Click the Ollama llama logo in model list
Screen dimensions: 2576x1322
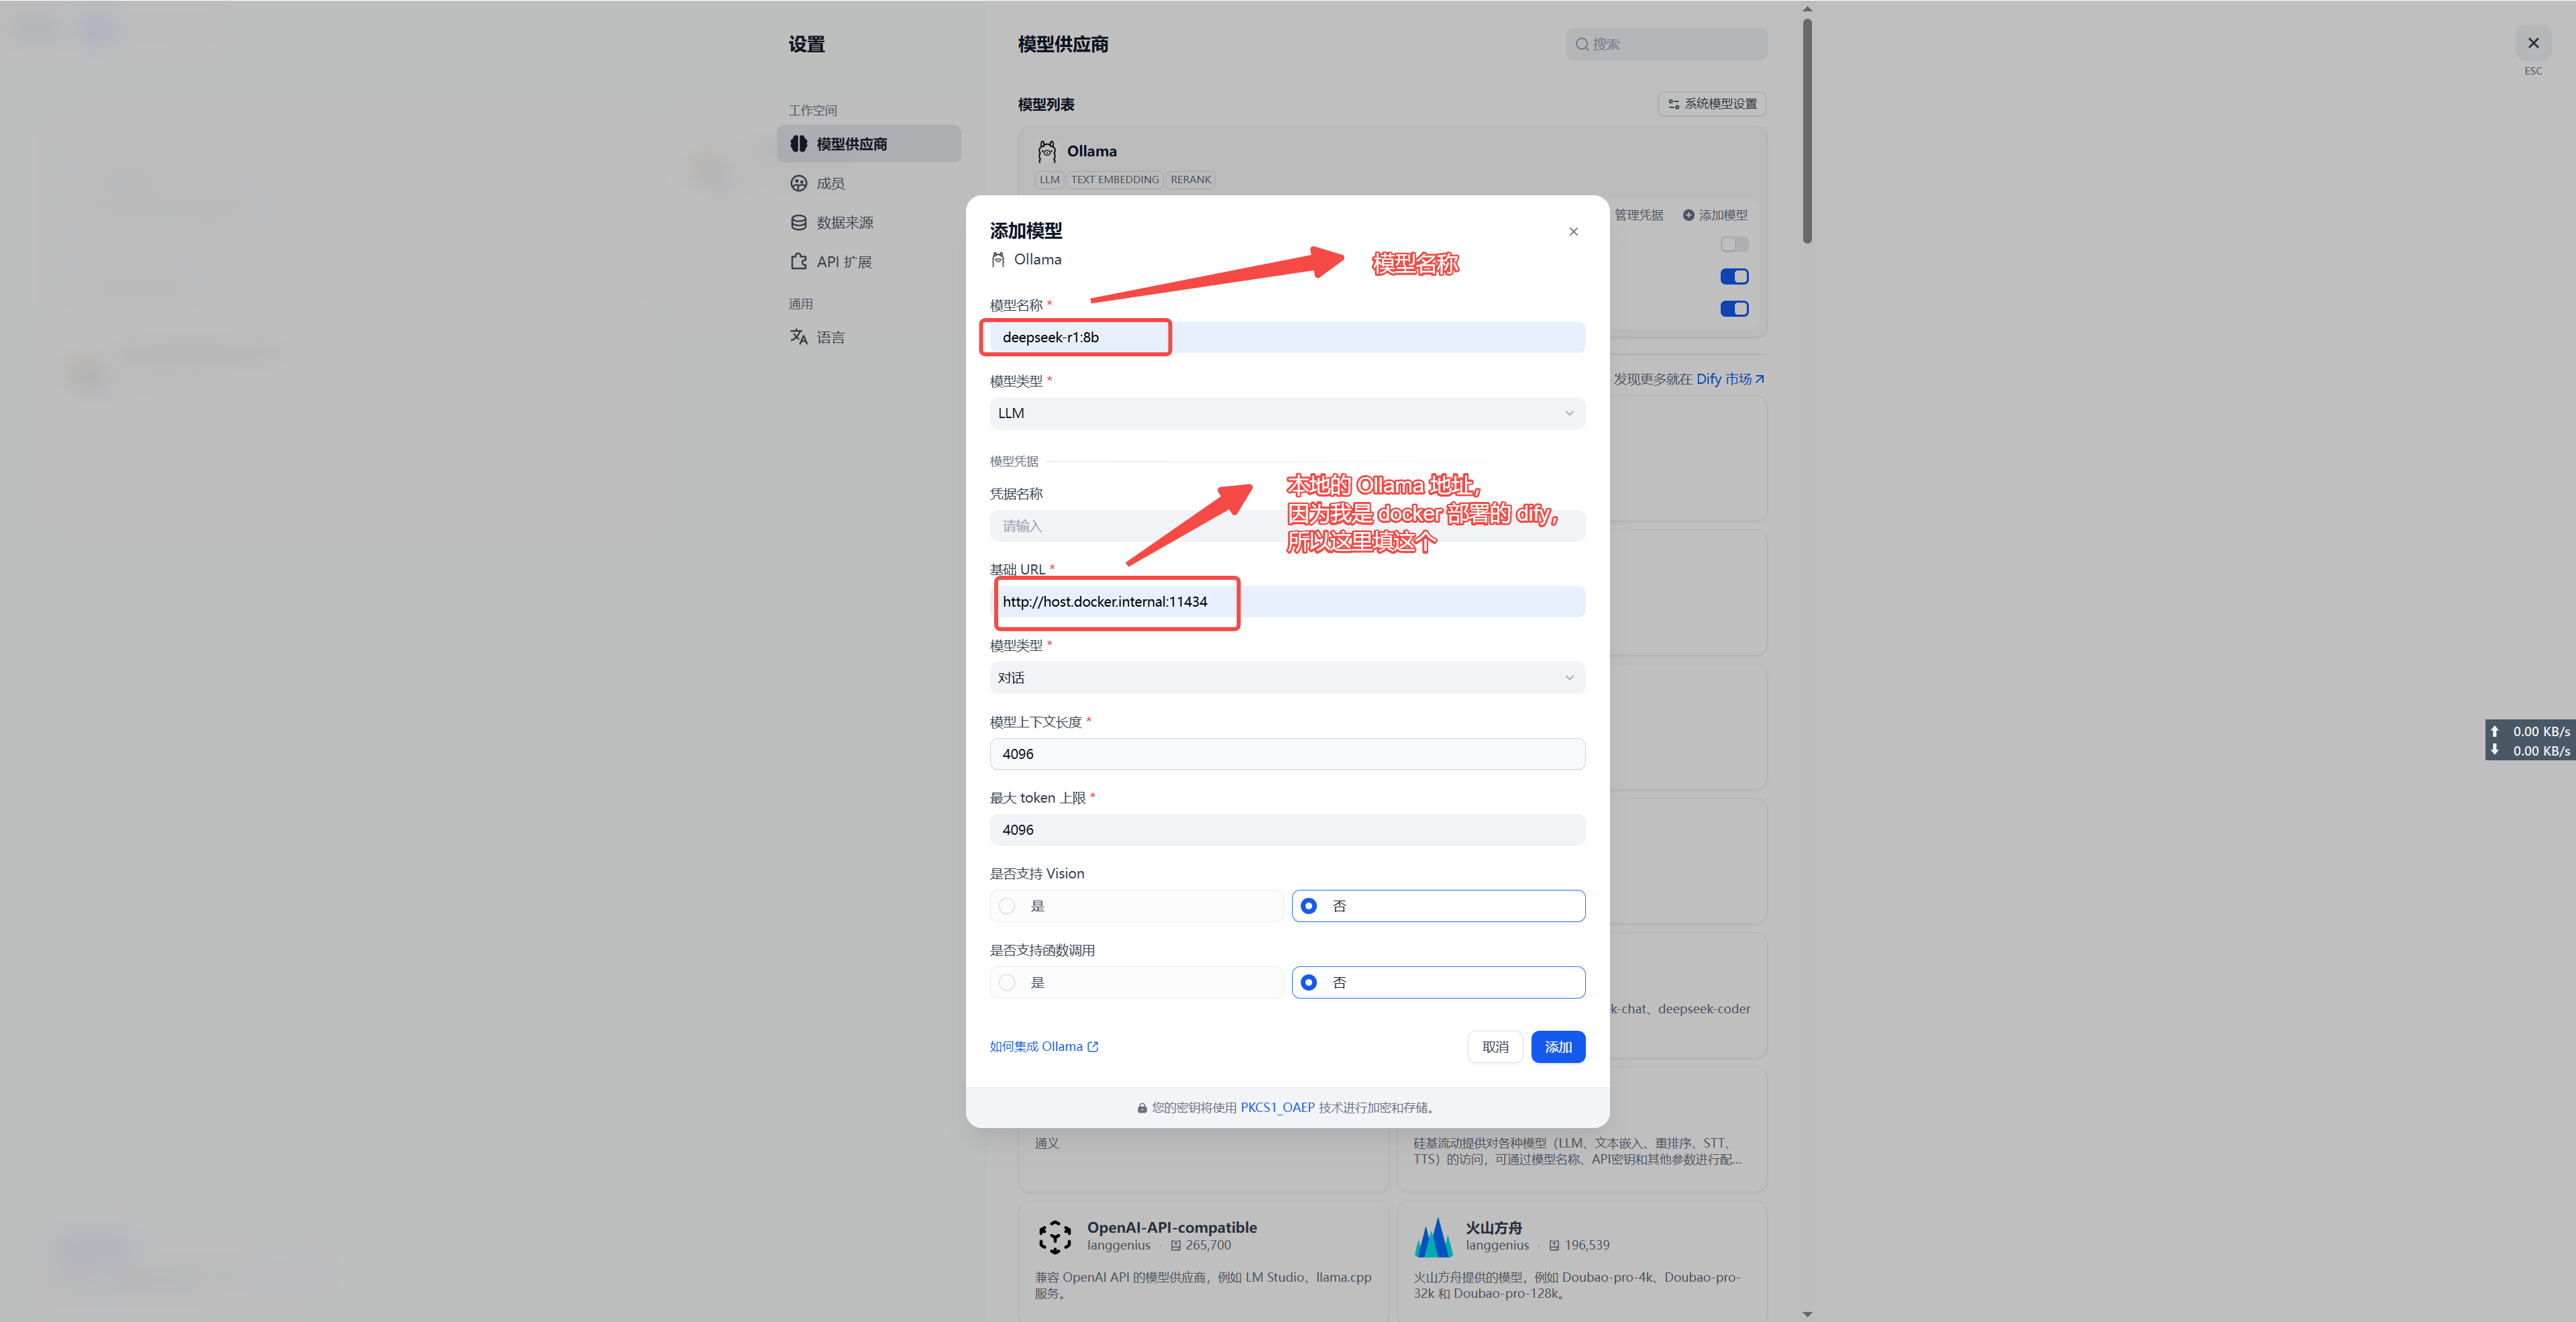point(1046,151)
